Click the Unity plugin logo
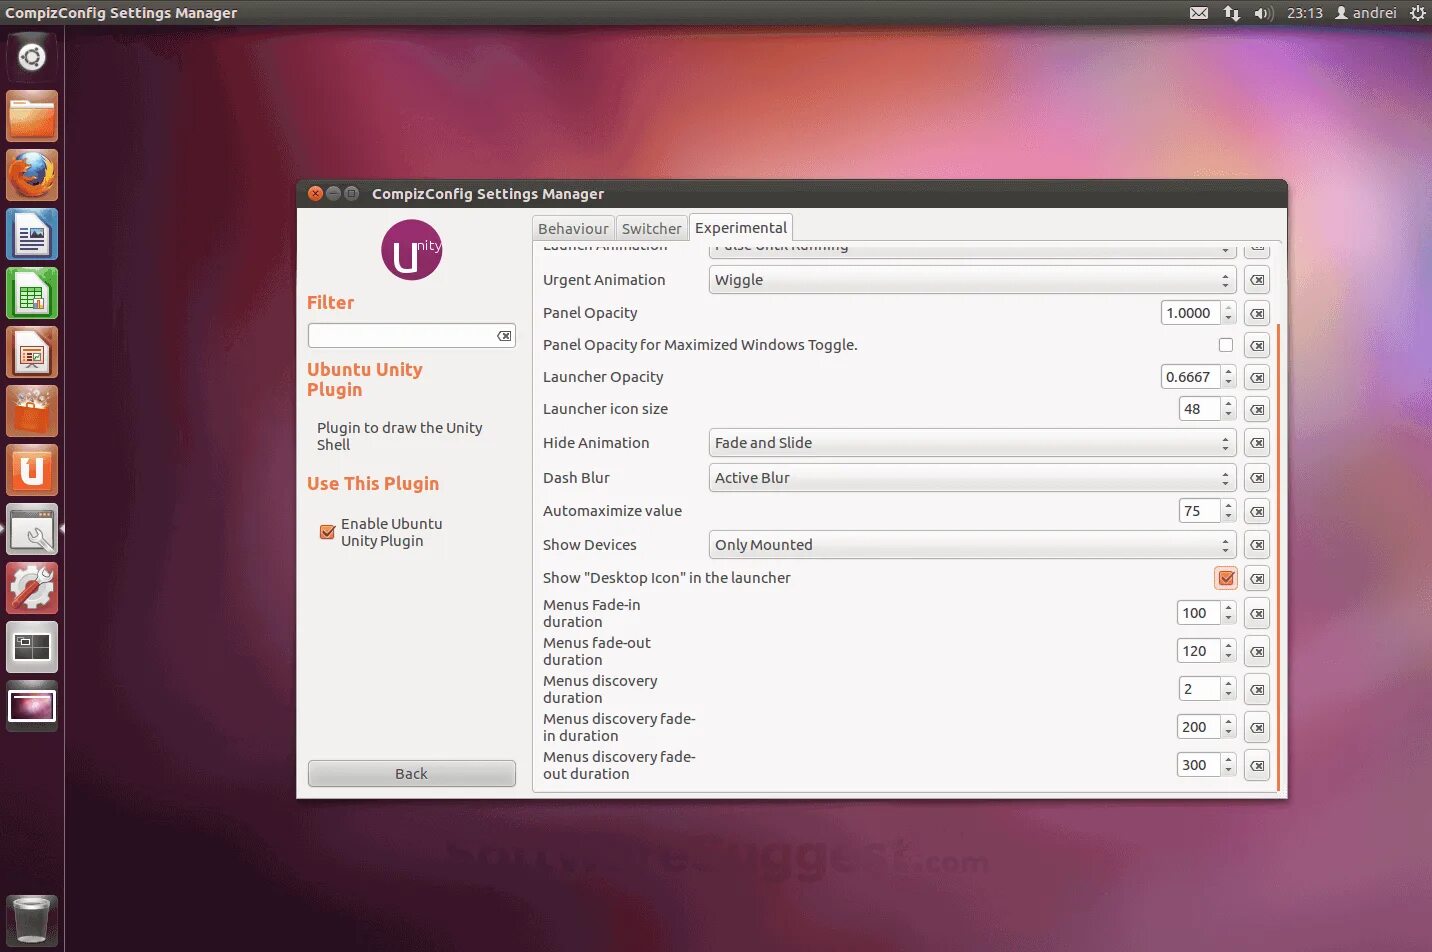The height and width of the screenshot is (952, 1432). click(x=411, y=250)
